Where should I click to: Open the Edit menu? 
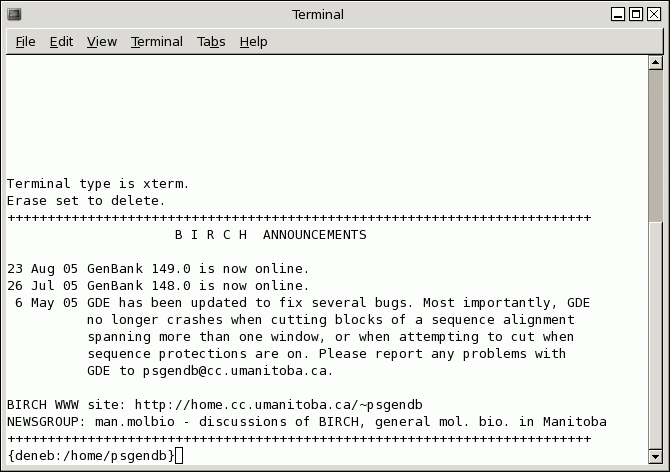click(x=61, y=42)
